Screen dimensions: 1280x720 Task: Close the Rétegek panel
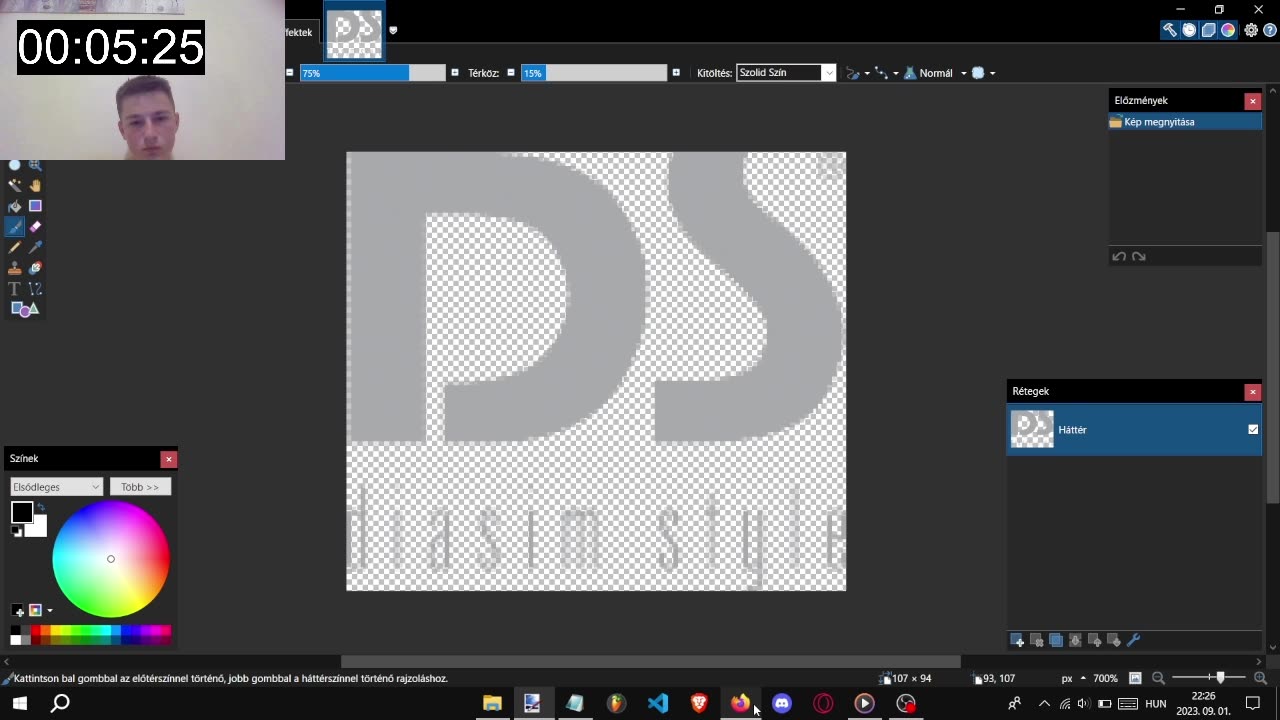tap(1252, 392)
